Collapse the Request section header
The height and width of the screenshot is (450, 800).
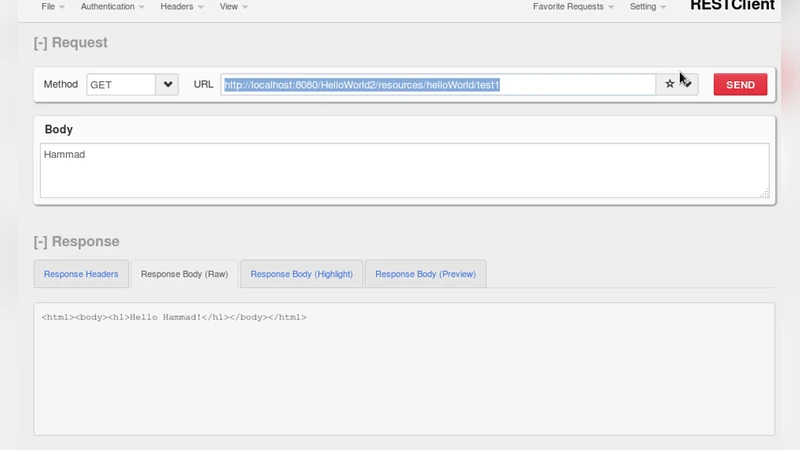70,43
